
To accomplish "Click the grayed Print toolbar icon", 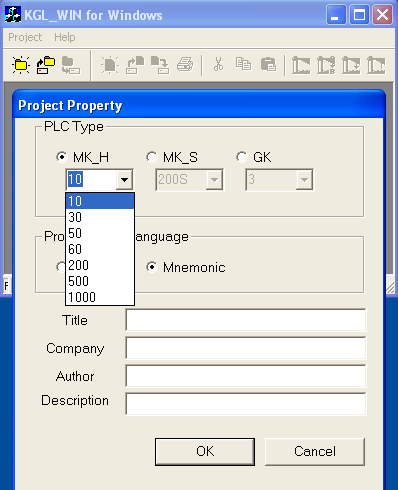I will pos(185,65).
